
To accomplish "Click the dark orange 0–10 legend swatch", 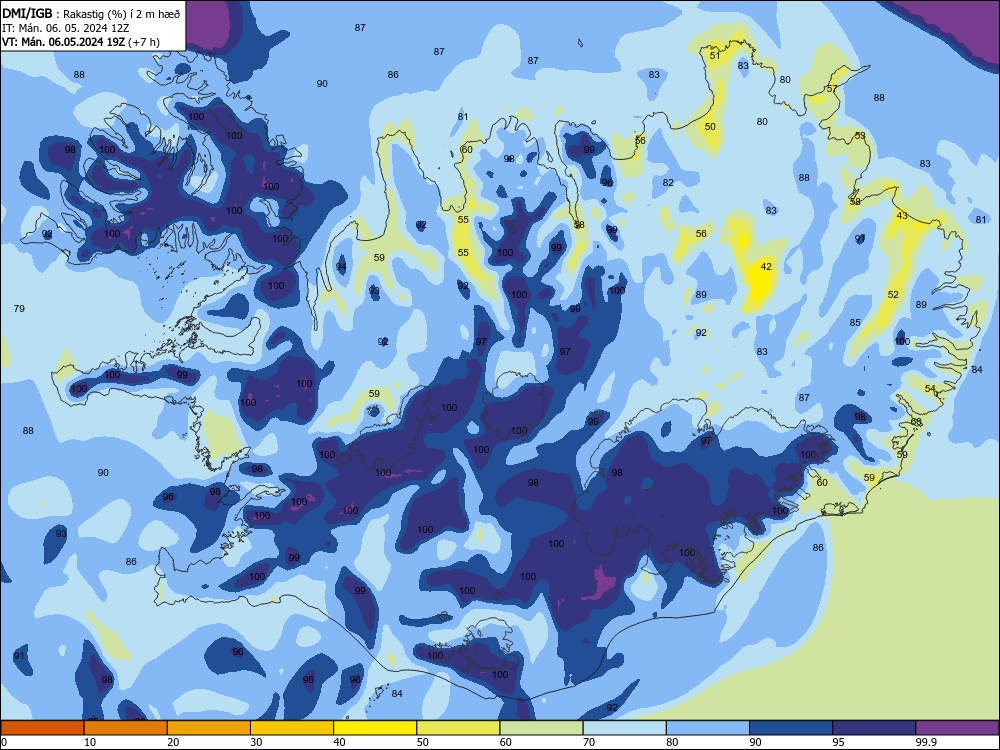I will tap(42, 728).
